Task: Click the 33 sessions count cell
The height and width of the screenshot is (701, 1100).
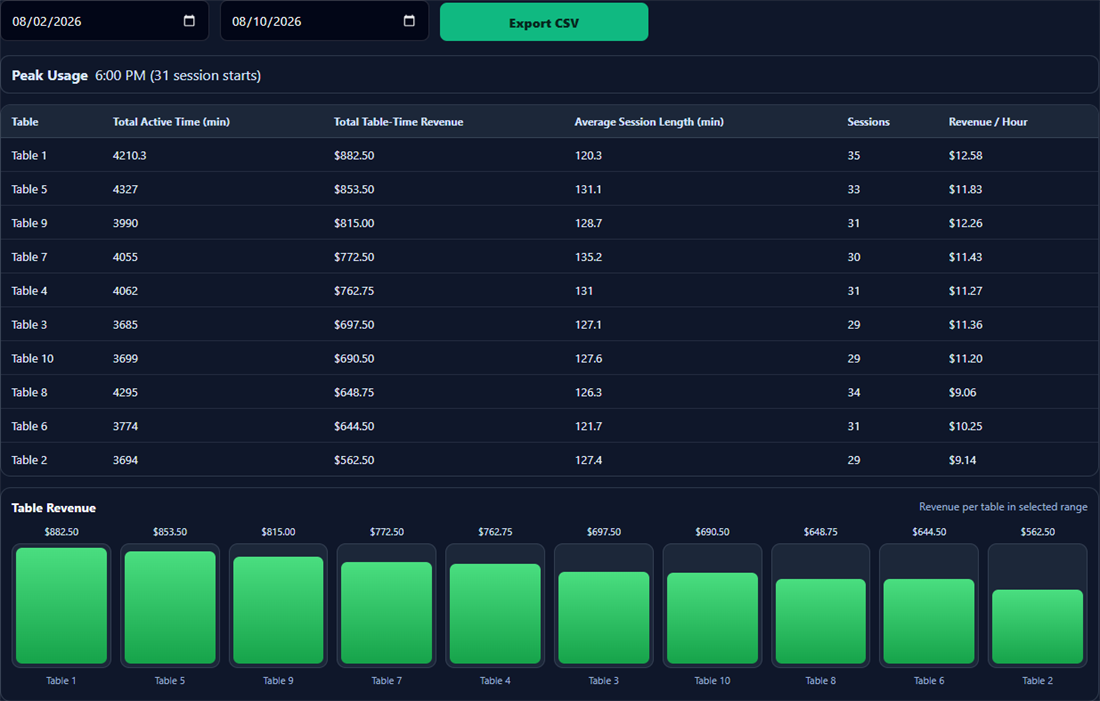Action: 854,189
